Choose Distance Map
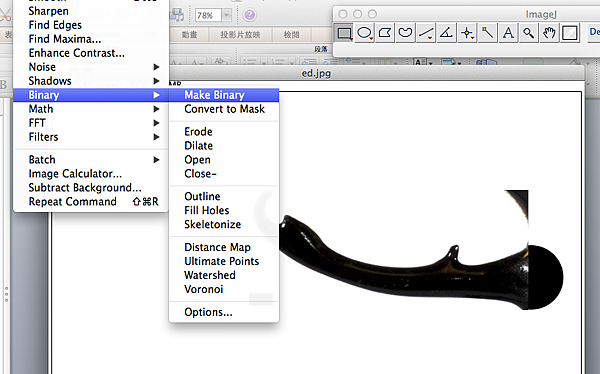Viewport: 600px width, 374px height. (224, 247)
